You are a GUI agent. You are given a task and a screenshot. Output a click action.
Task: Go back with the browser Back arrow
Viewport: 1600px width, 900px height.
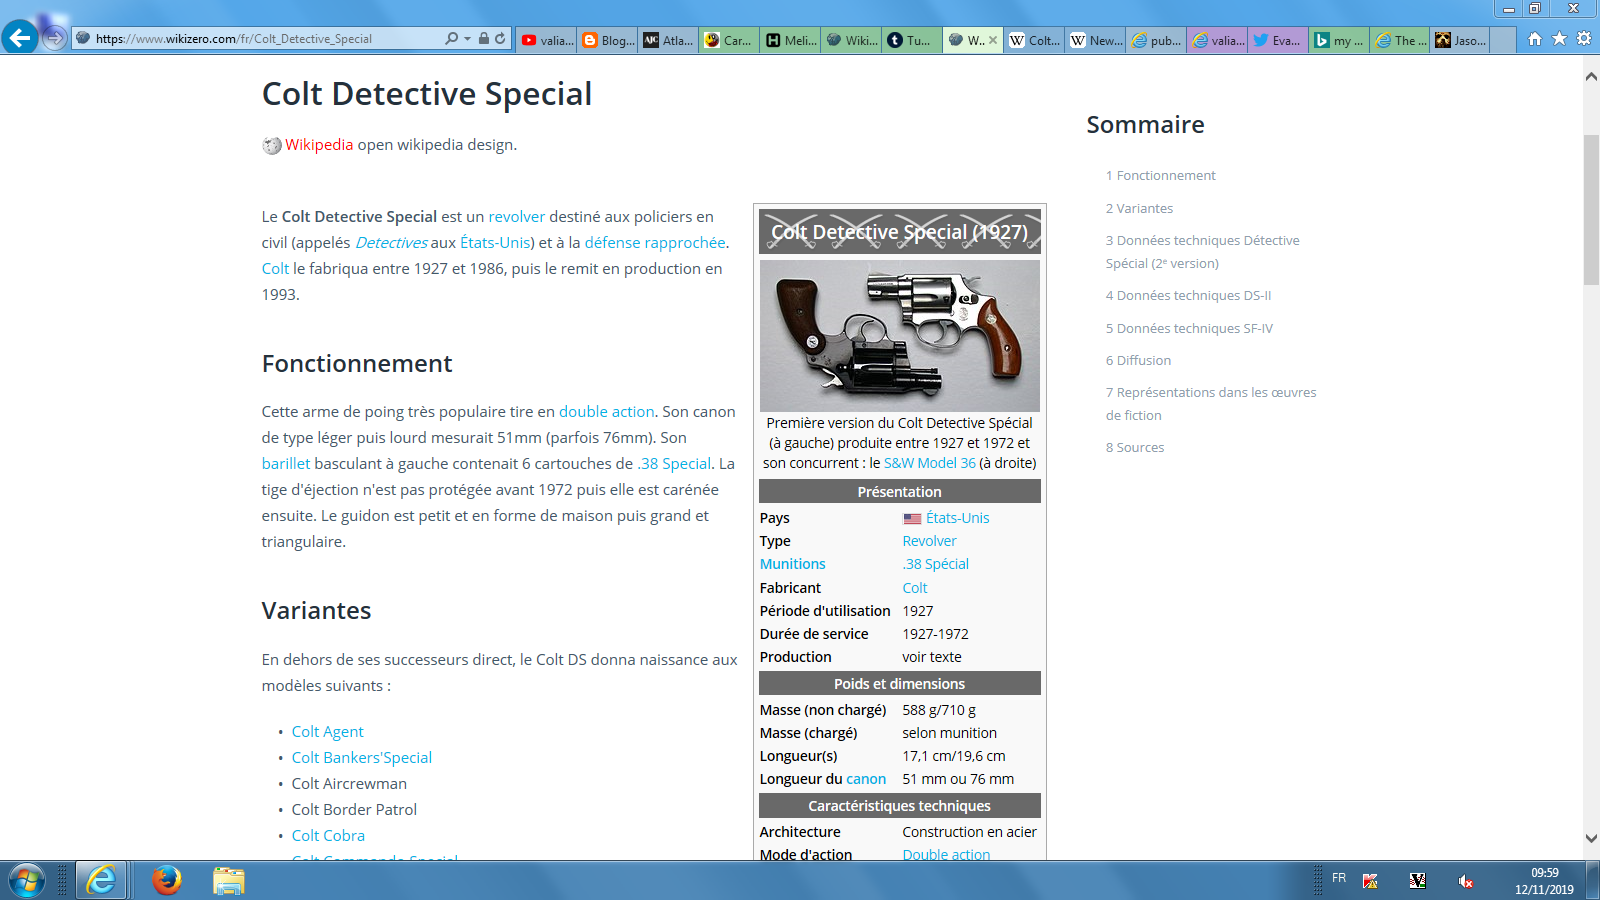[x=20, y=38]
